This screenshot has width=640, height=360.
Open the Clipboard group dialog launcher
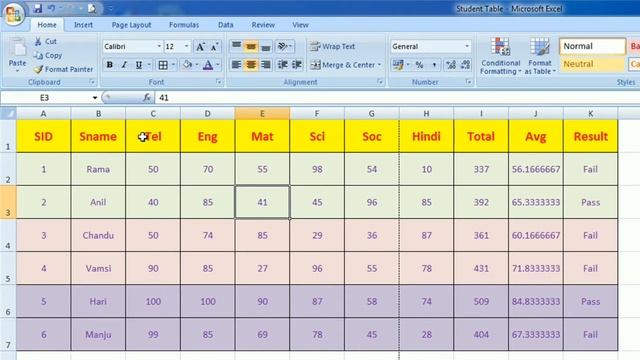click(x=92, y=82)
